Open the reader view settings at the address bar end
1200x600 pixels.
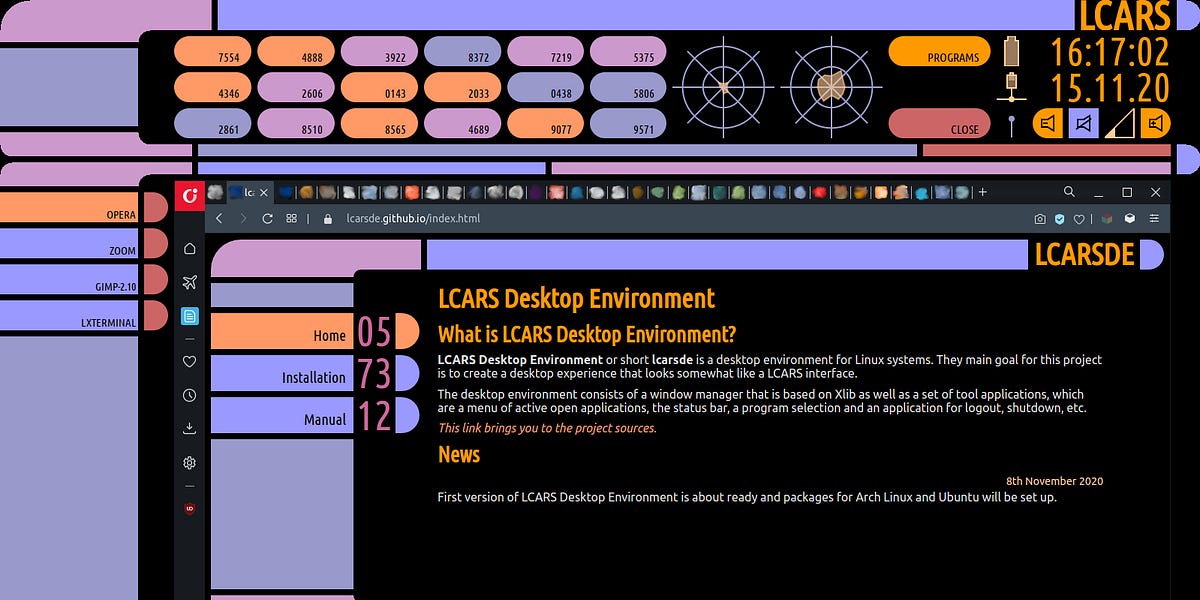pyautogui.click(x=1154, y=218)
